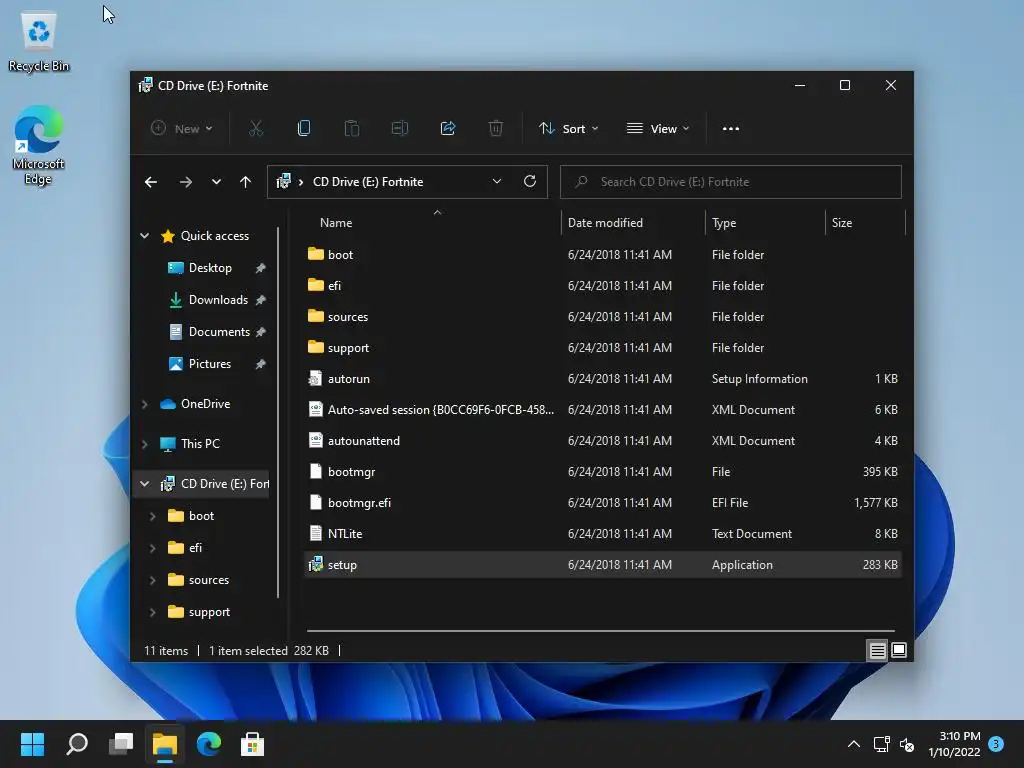Click the Rename icon in toolbar
The height and width of the screenshot is (768, 1024).
coord(400,129)
